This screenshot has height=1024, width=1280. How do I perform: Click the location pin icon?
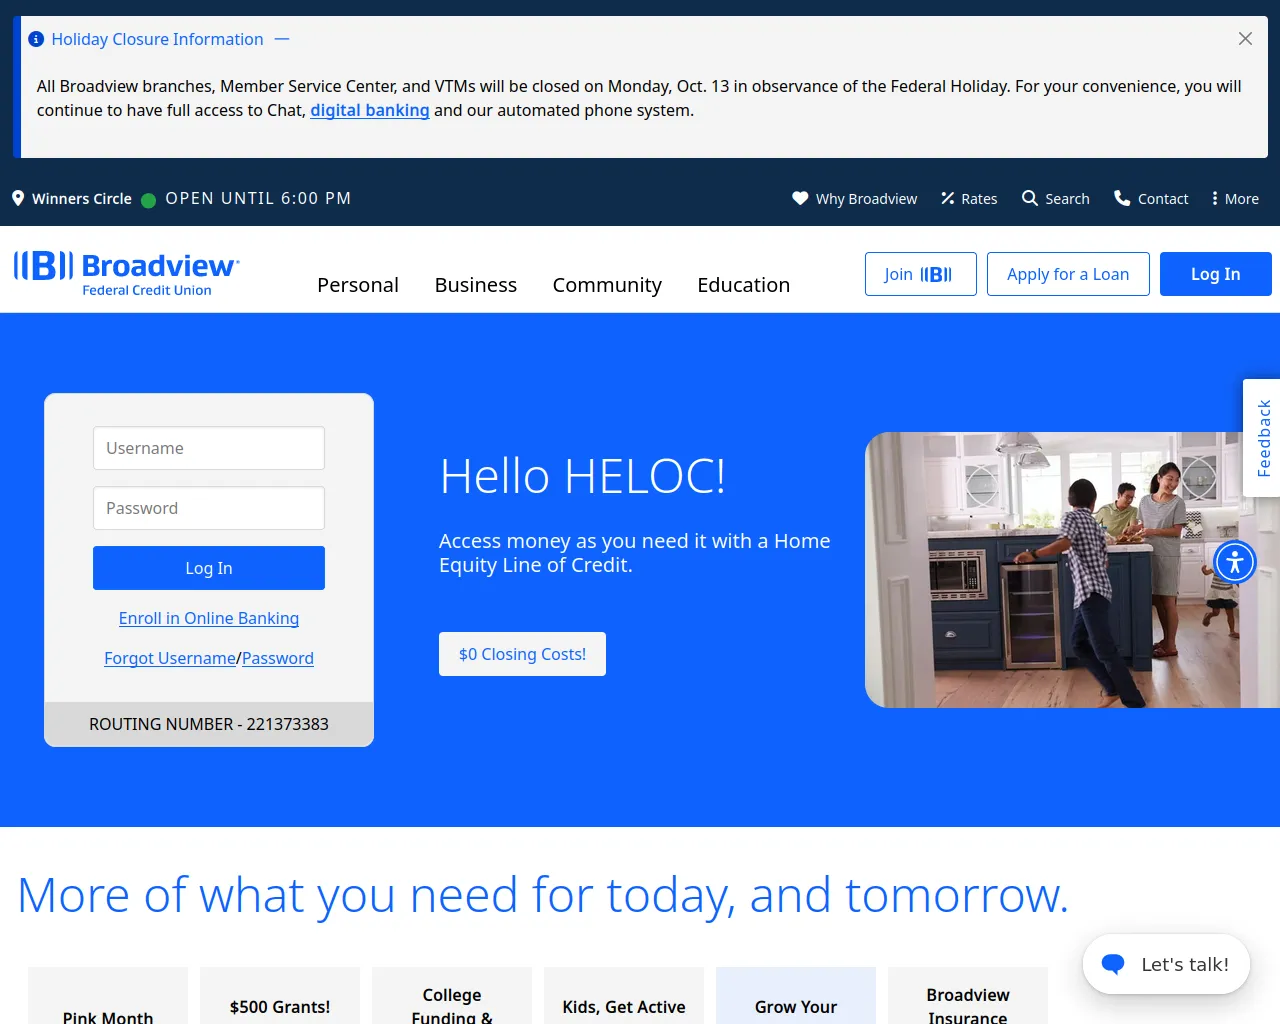point(18,198)
